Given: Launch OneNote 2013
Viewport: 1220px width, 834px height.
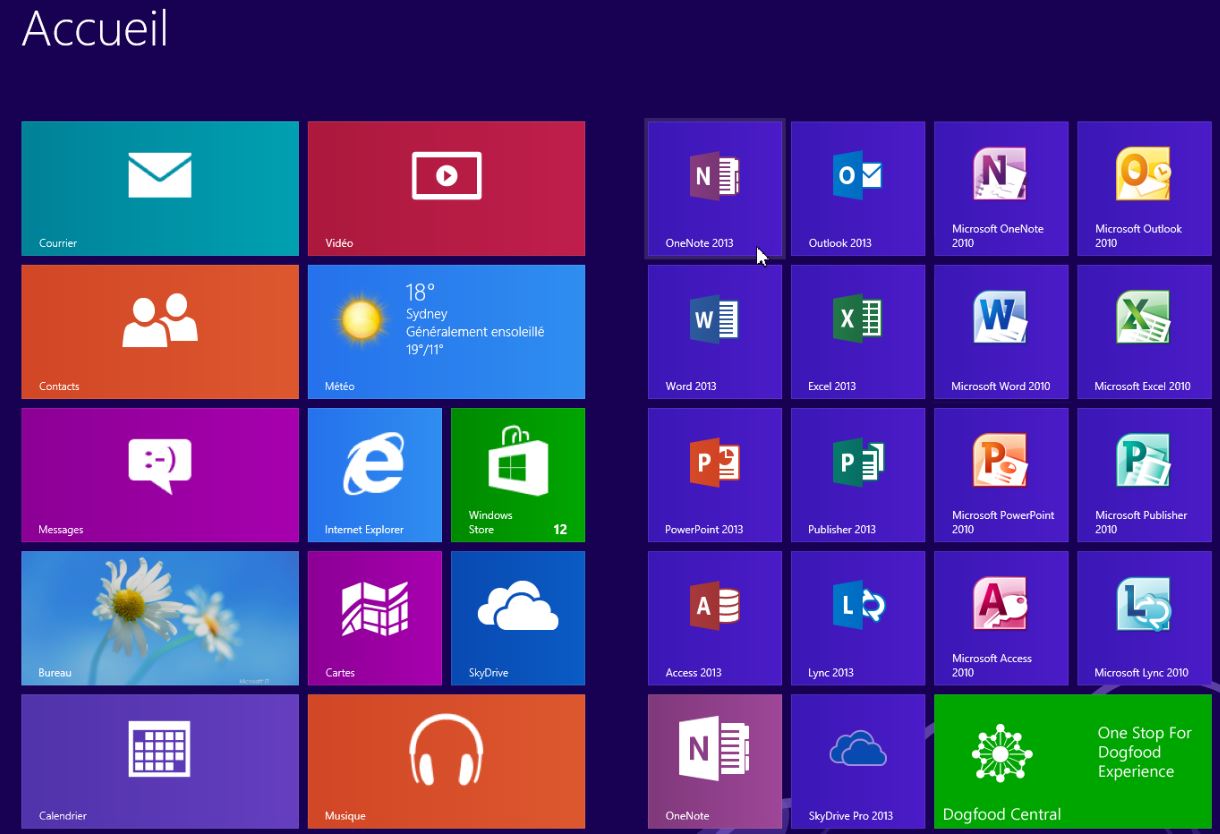Looking at the screenshot, I should tap(714, 189).
